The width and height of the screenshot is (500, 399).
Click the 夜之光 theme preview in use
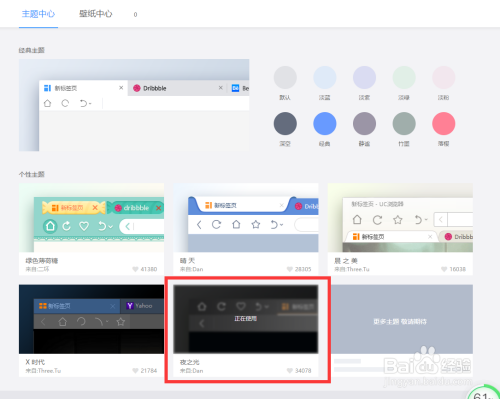click(x=246, y=319)
